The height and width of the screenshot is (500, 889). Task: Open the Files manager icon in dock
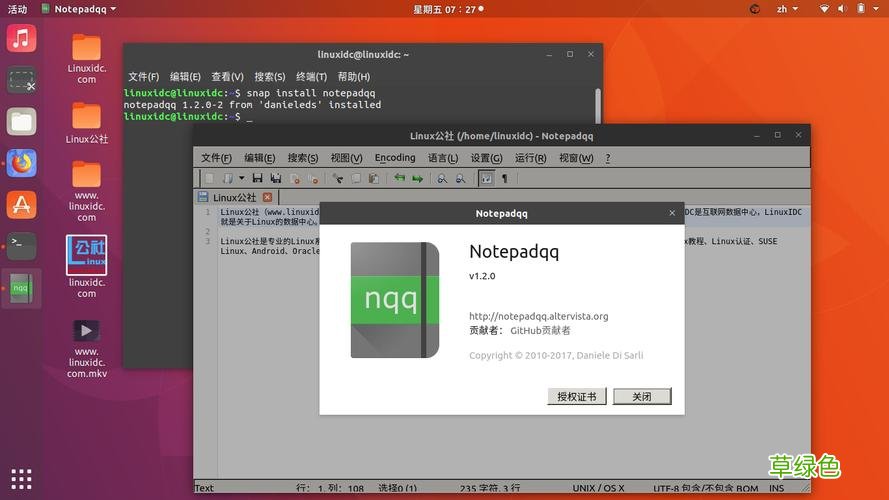(21, 121)
